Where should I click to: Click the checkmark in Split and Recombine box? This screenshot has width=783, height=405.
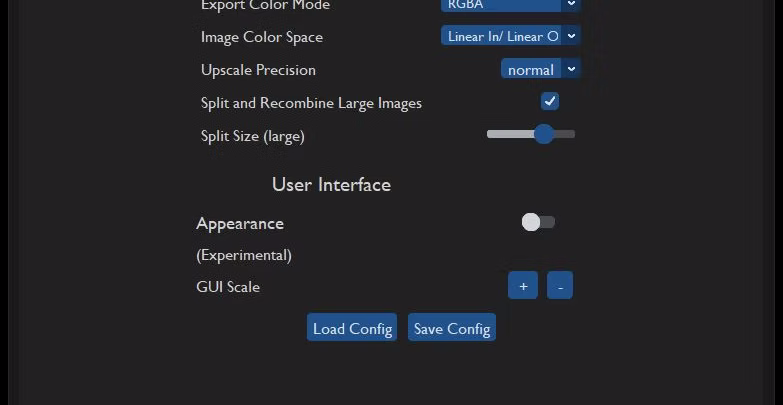click(550, 101)
